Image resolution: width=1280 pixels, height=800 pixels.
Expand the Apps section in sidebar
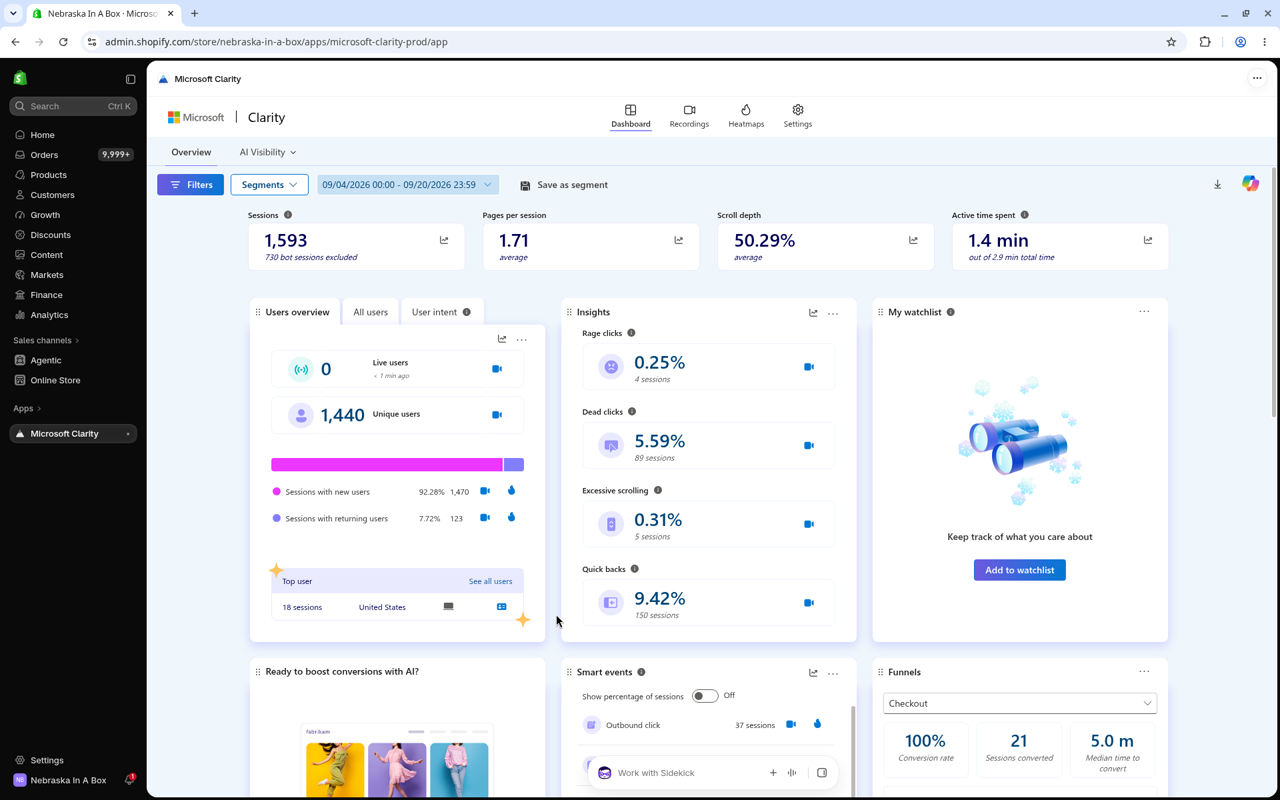[27, 409]
